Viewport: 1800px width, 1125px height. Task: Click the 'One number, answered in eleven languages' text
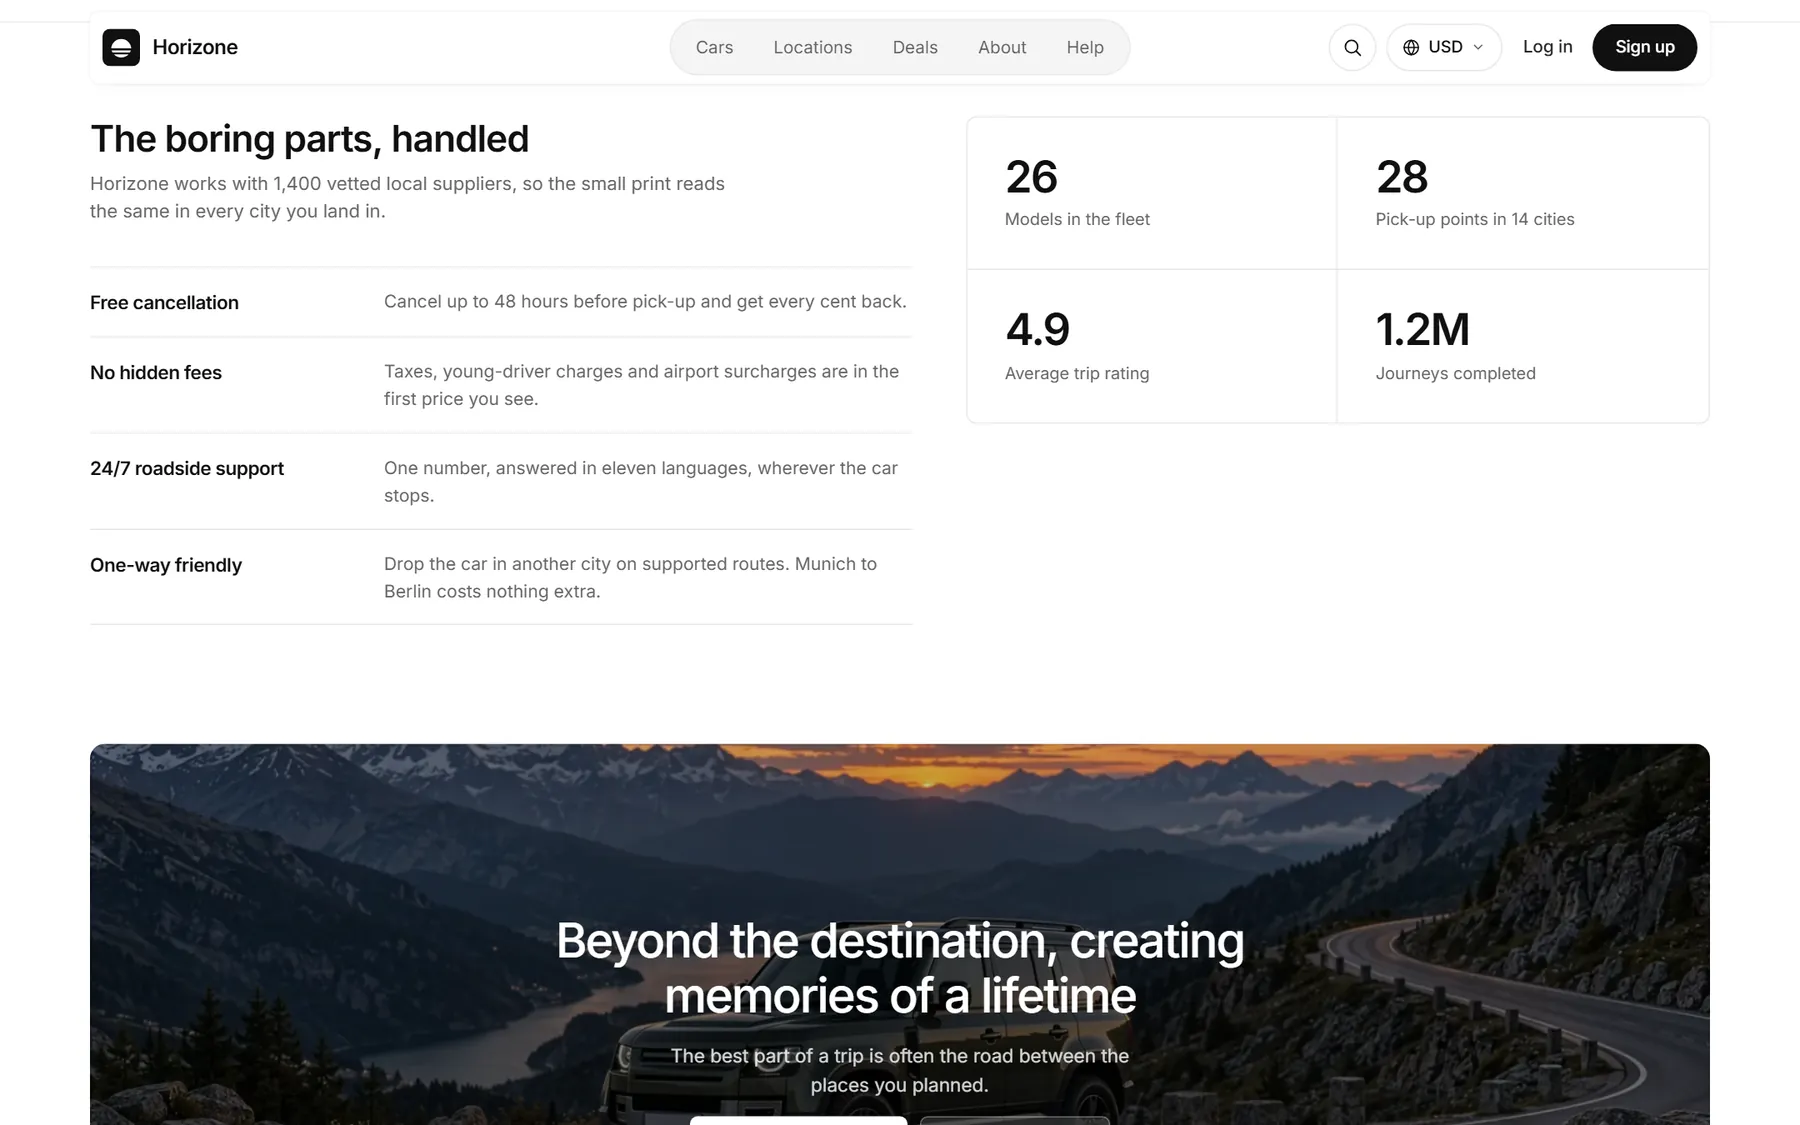click(641, 482)
